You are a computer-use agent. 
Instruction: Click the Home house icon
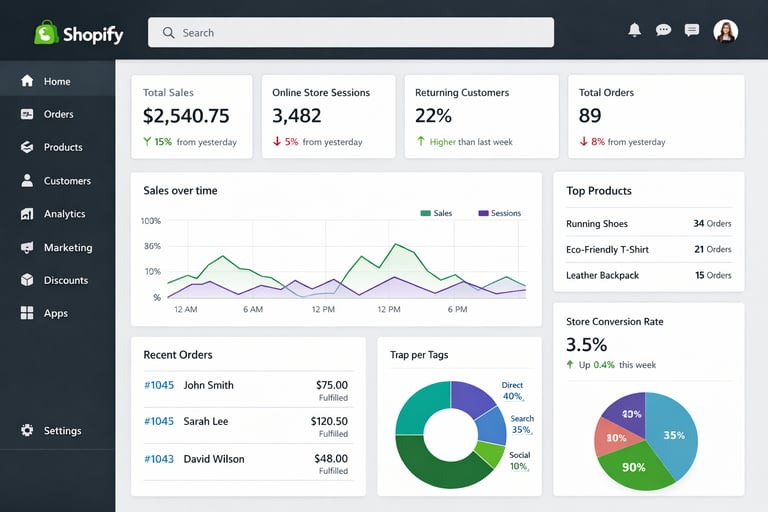click(x=27, y=81)
